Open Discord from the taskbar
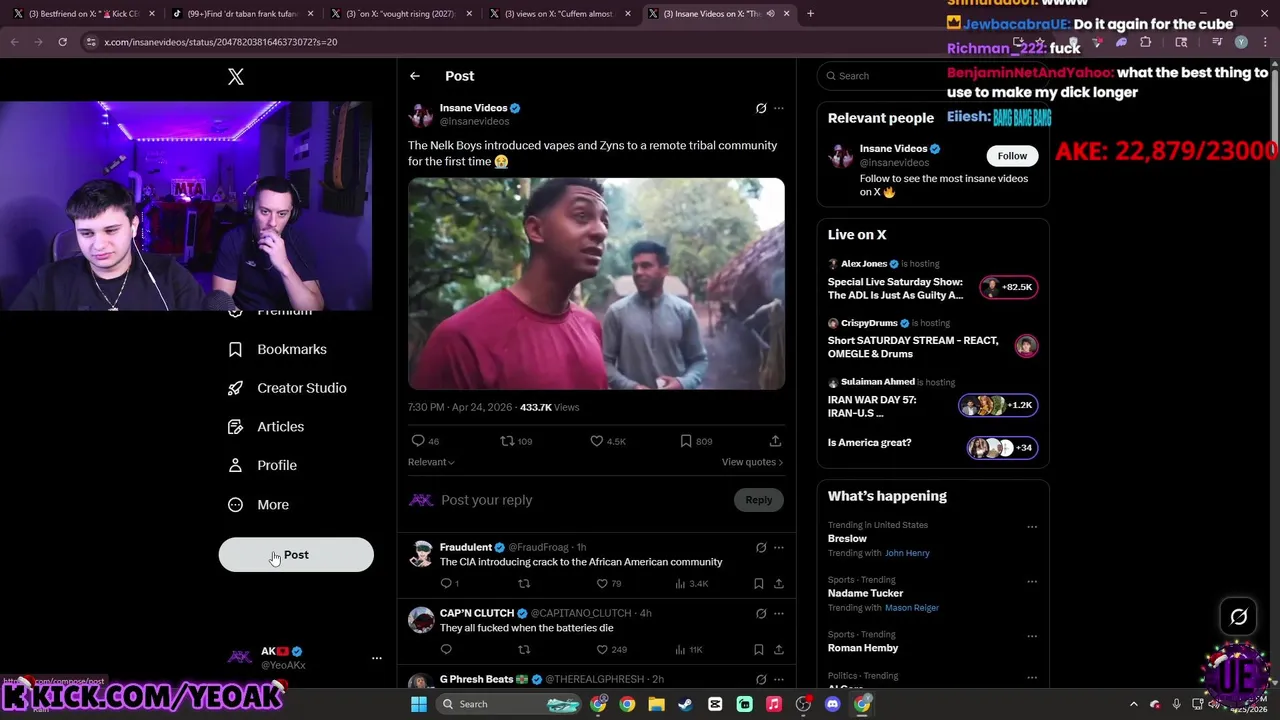 (832, 704)
